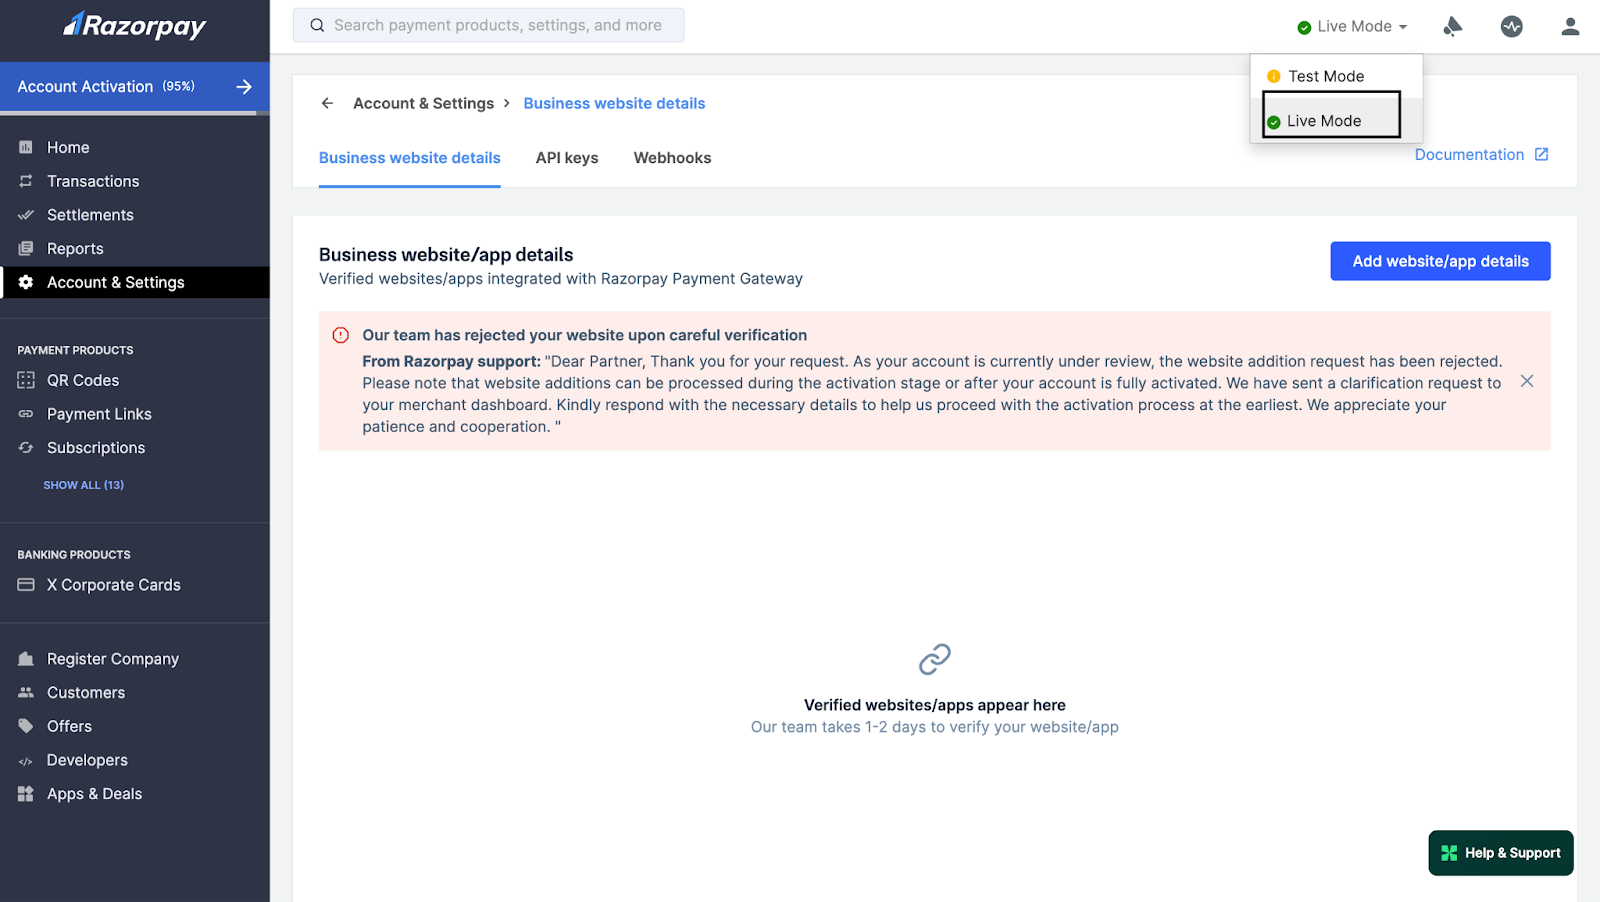This screenshot has width=1600, height=902.
Task: Expand SHOW ALL (13) payment products
Action: [x=84, y=485]
